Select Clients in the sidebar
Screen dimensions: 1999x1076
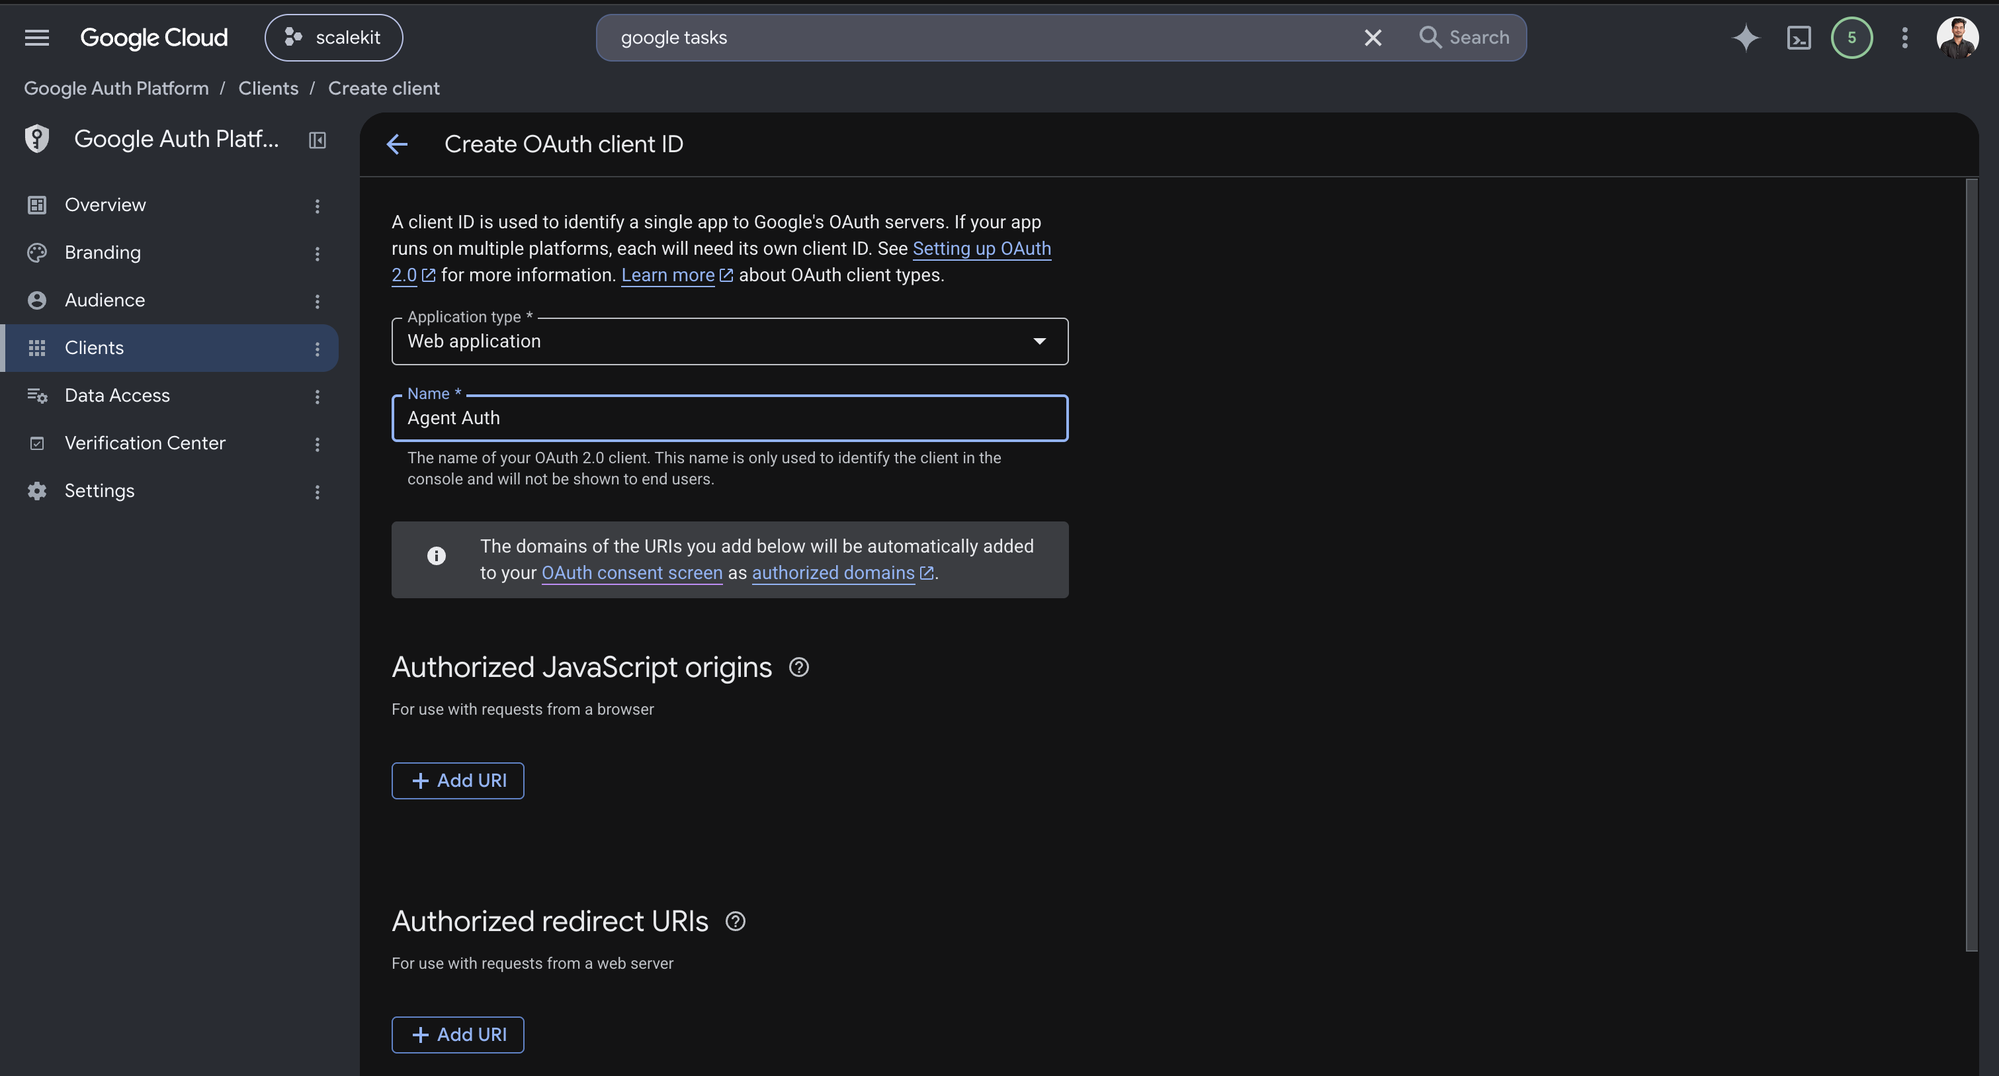[x=169, y=348]
